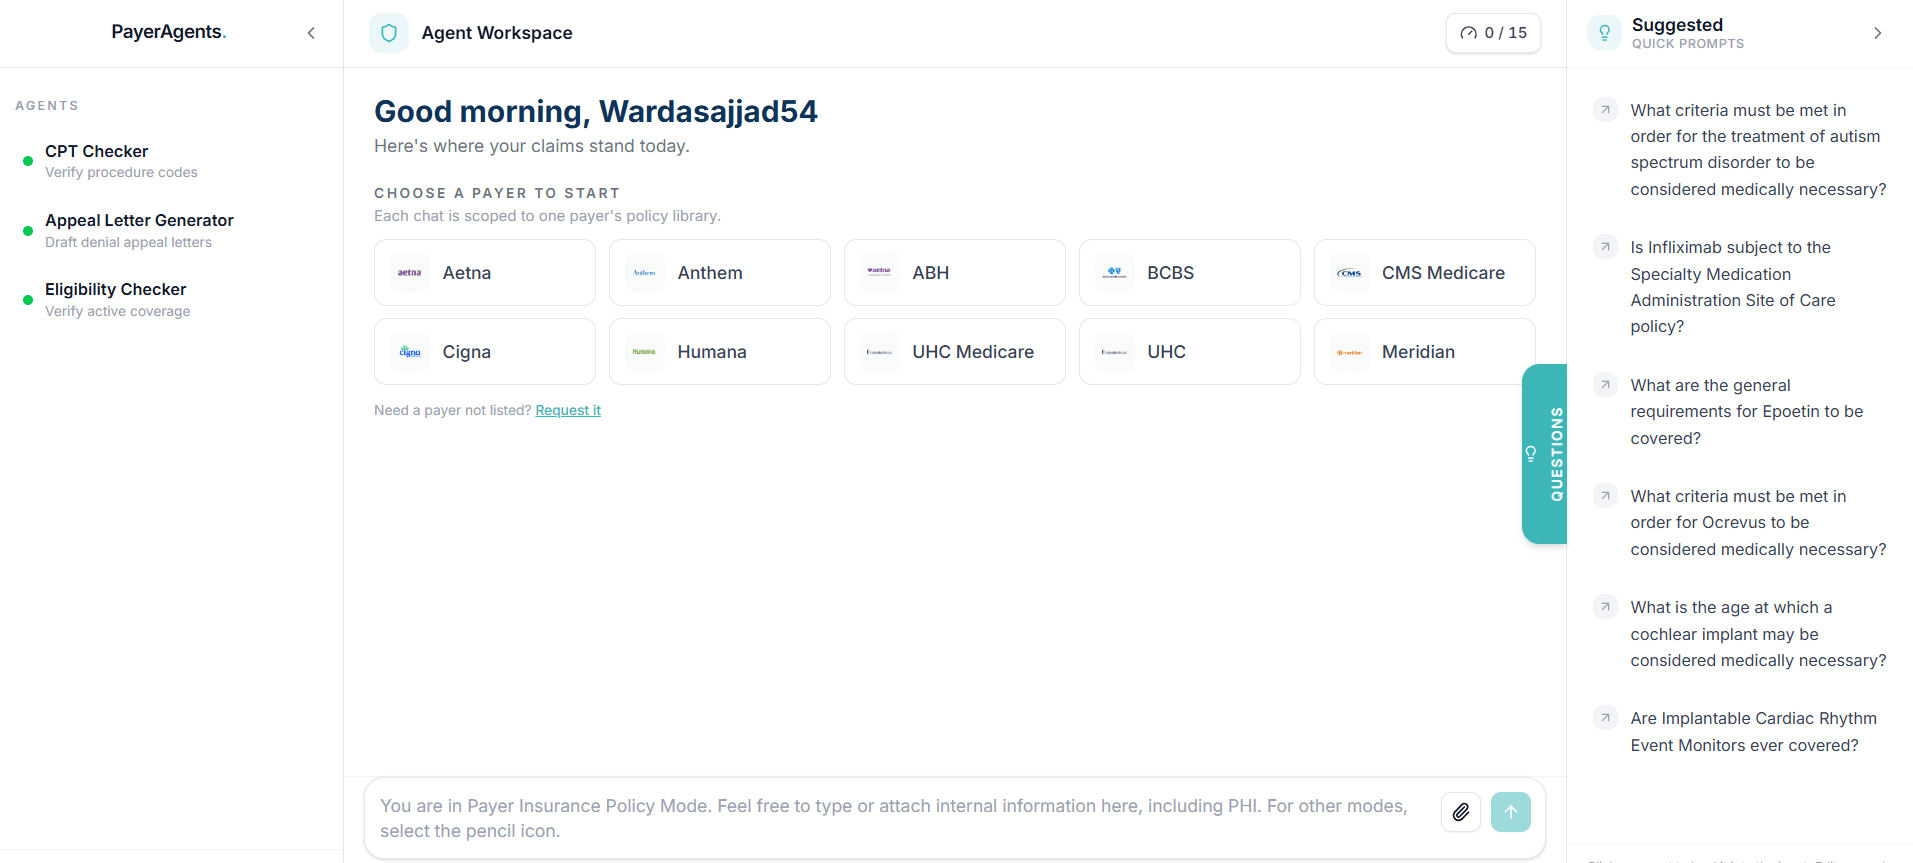Click the green status dot for Eligibility Checker
Viewport: 1913px width, 863px height.
pos(28,300)
